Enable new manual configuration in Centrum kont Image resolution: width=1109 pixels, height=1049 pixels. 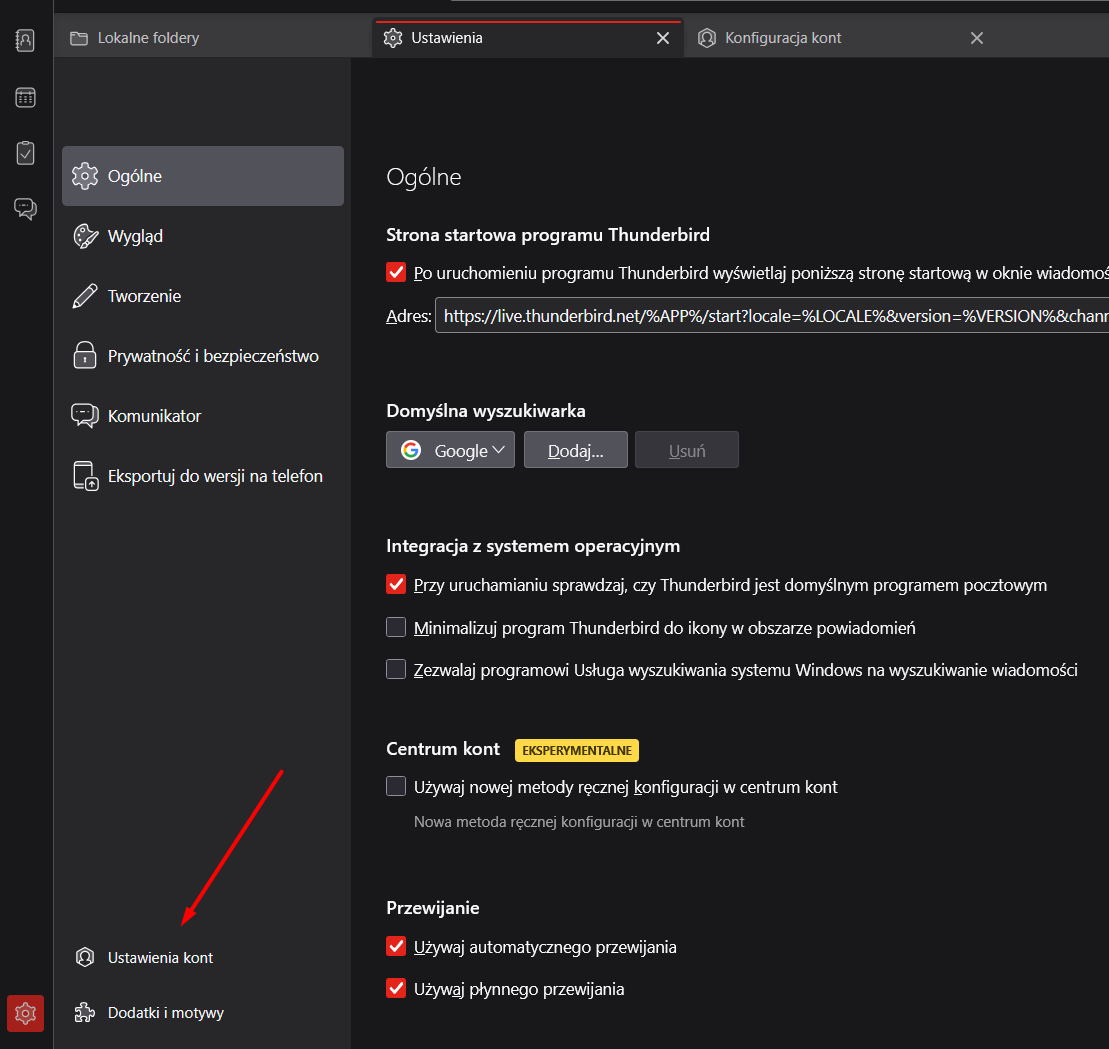click(396, 786)
